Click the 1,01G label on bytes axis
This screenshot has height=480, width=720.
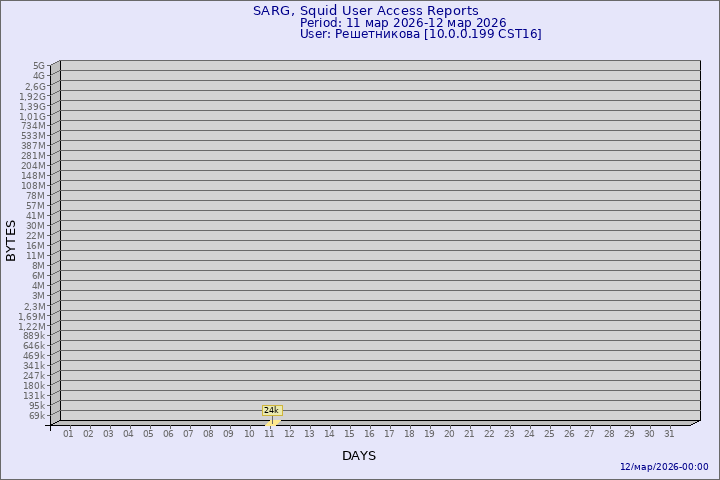coord(32,116)
